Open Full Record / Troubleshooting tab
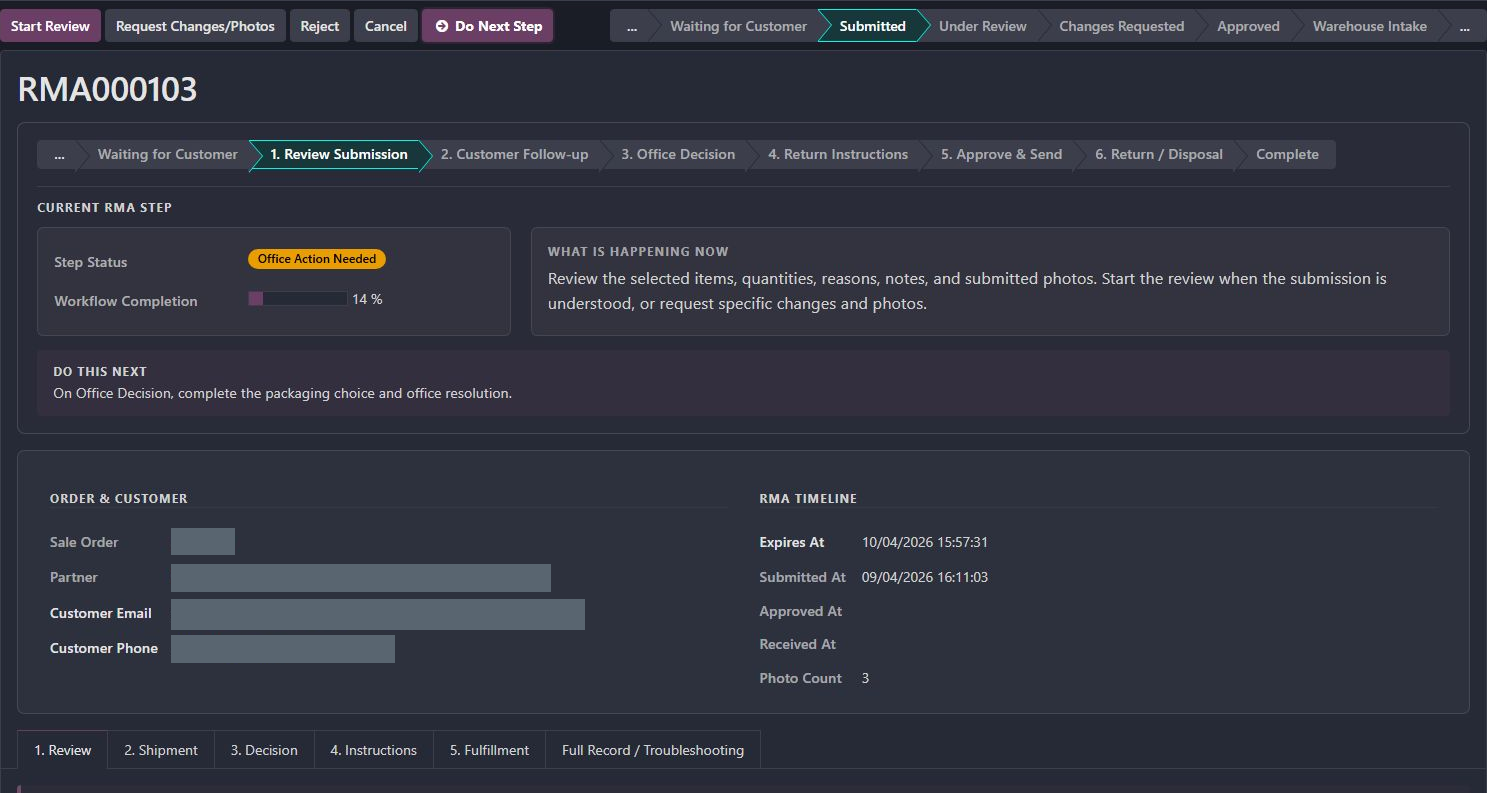 653,750
